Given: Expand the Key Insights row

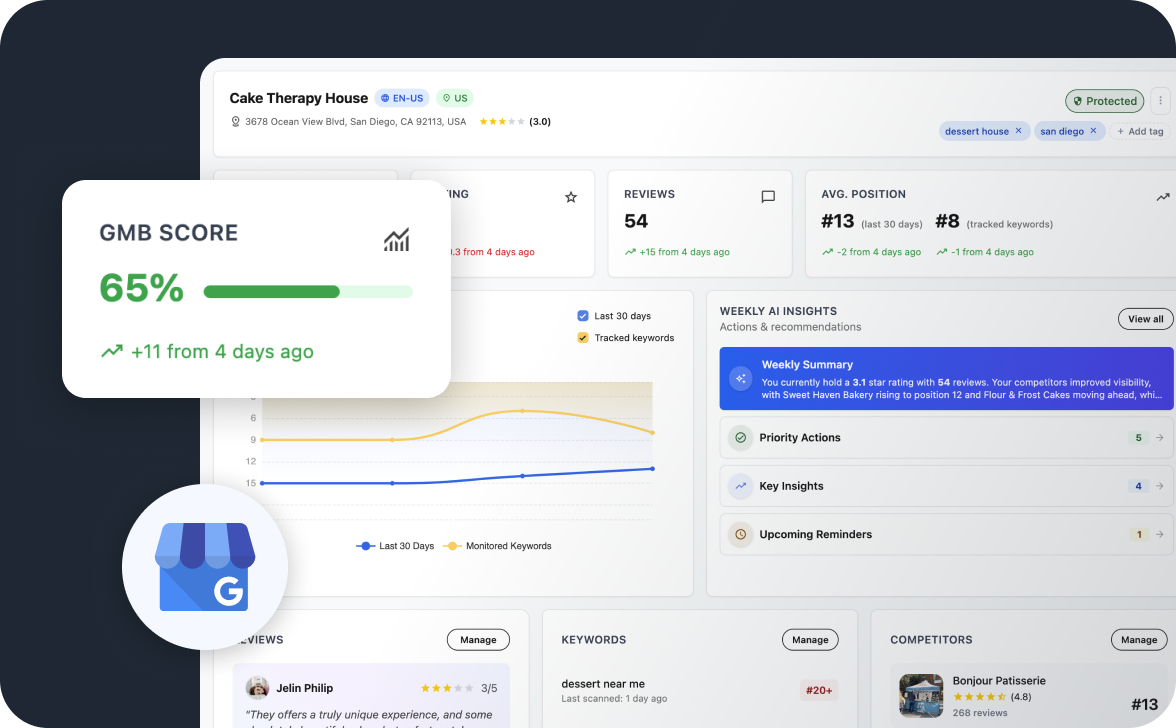Looking at the screenshot, I should point(946,486).
